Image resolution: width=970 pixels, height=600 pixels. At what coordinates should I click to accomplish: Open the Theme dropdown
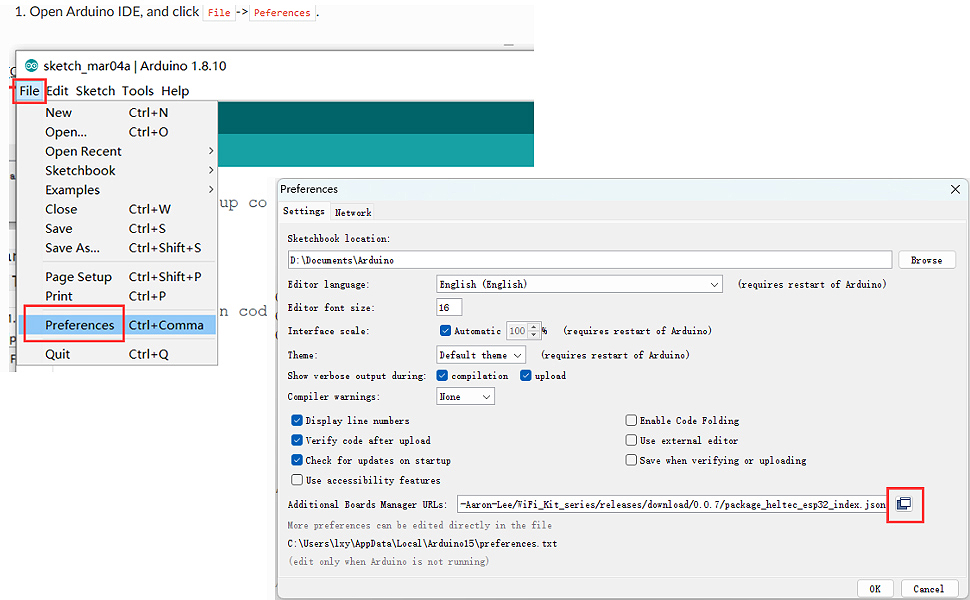(481, 355)
